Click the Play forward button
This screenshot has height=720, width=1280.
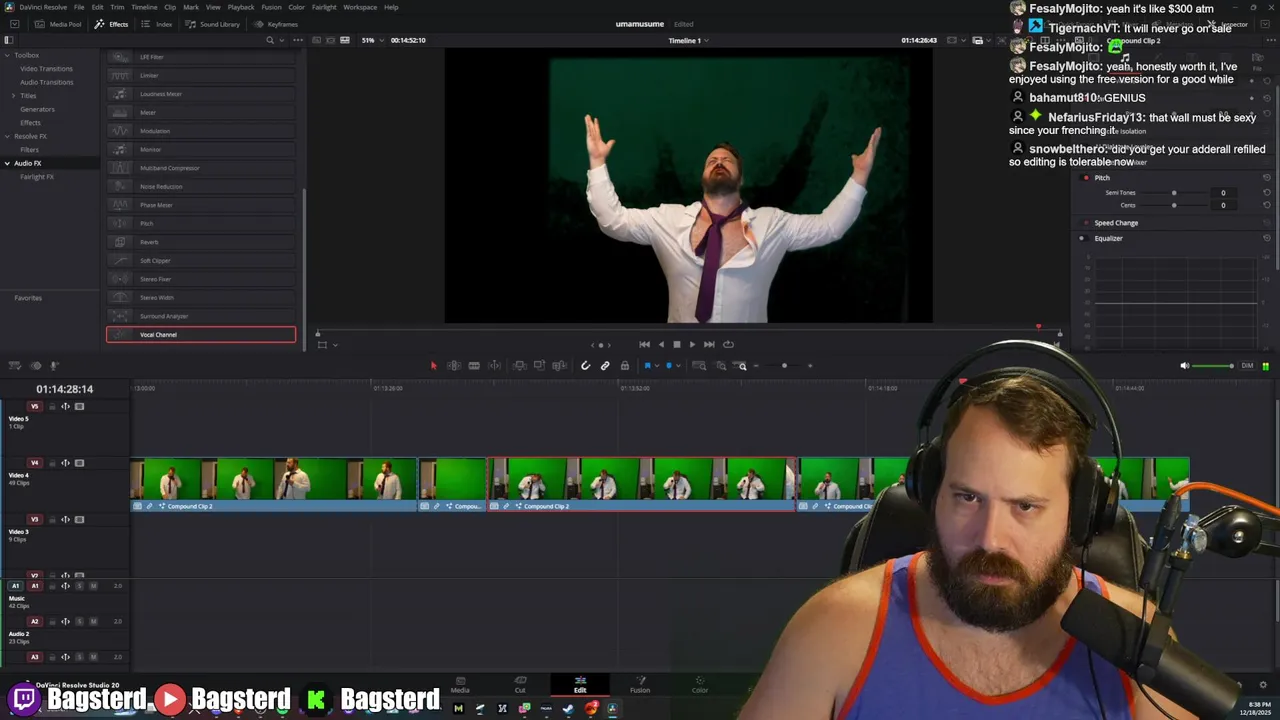click(x=692, y=344)
